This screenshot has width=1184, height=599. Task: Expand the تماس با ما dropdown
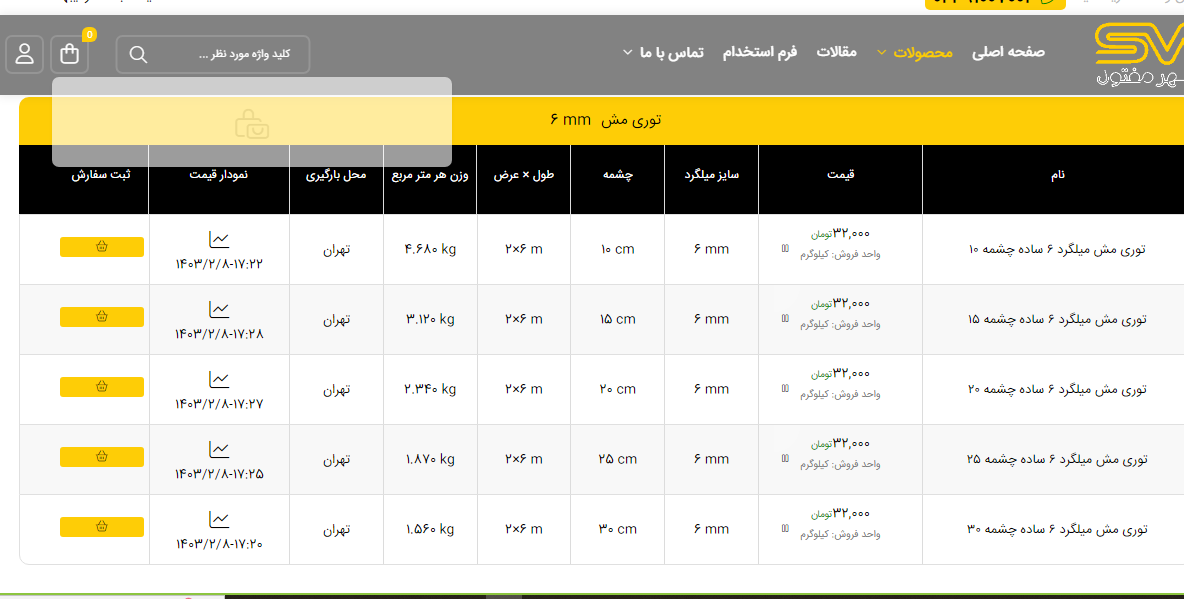(662, 52)
